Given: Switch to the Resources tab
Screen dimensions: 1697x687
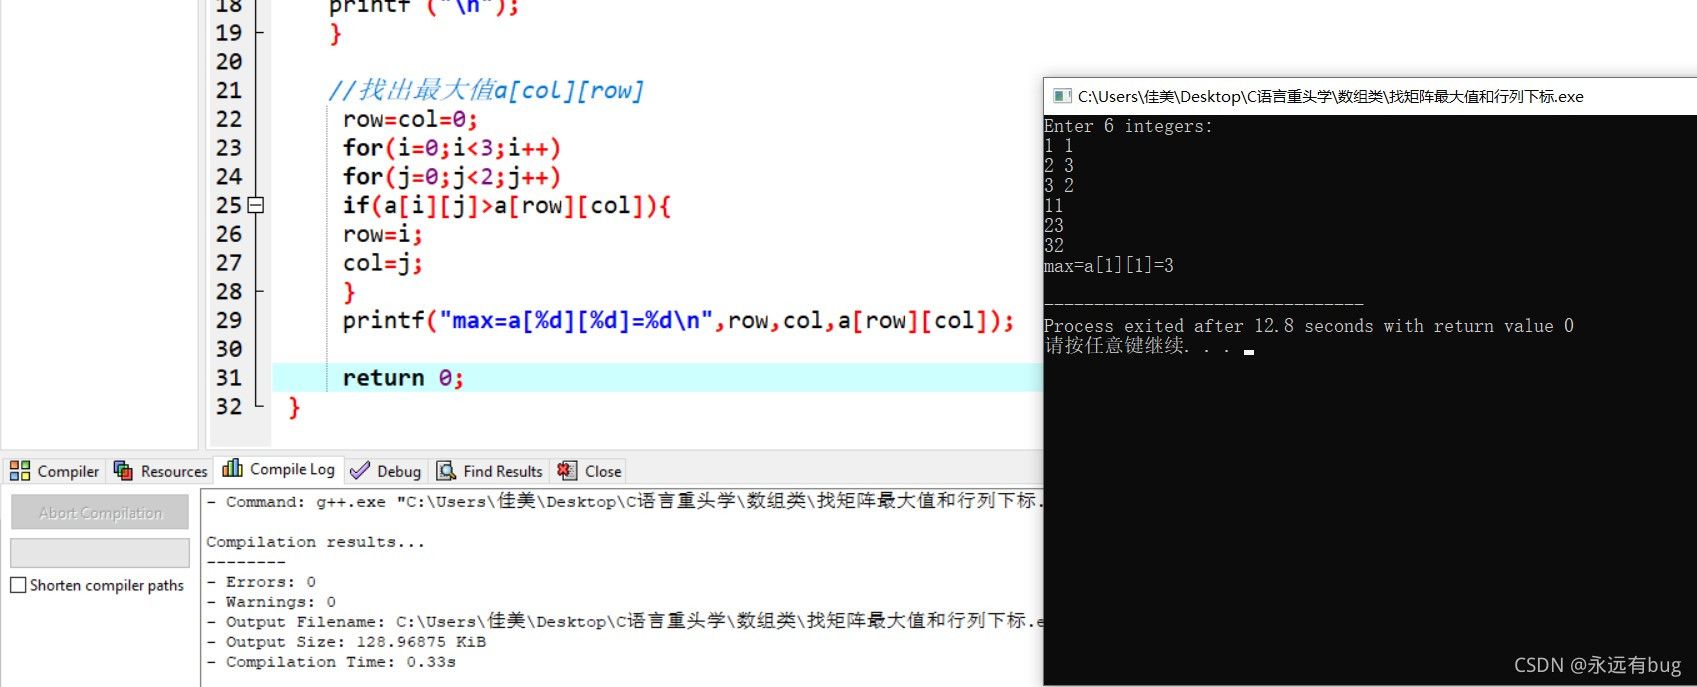Looking at the screenshot, I should (160, 471).
